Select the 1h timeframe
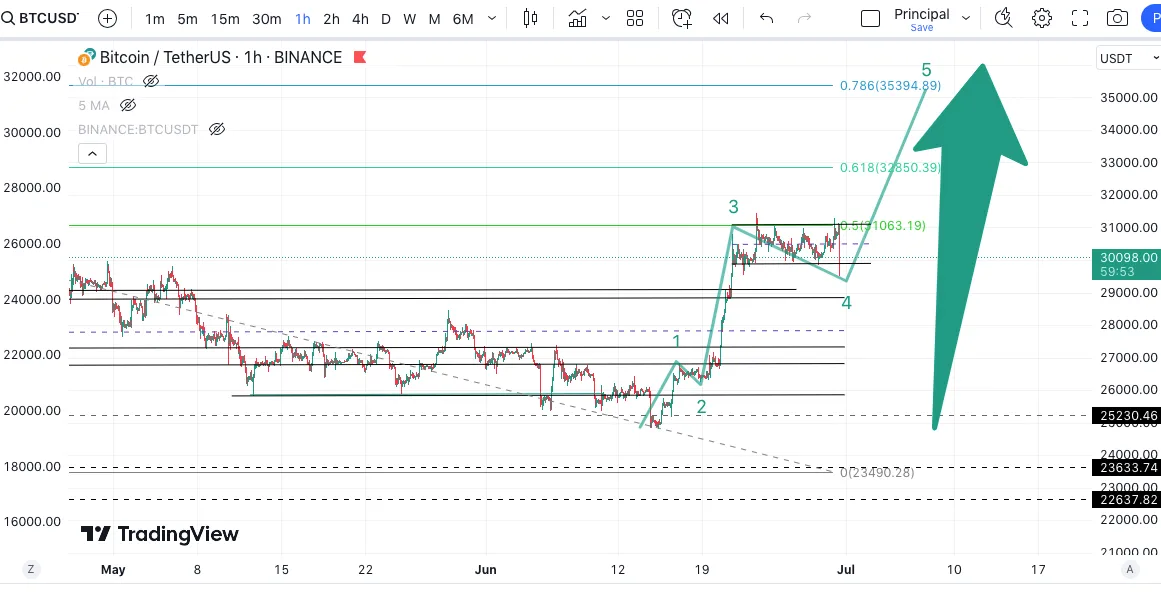Viewport: 1161px width, 592px height. tap(302, 19)
